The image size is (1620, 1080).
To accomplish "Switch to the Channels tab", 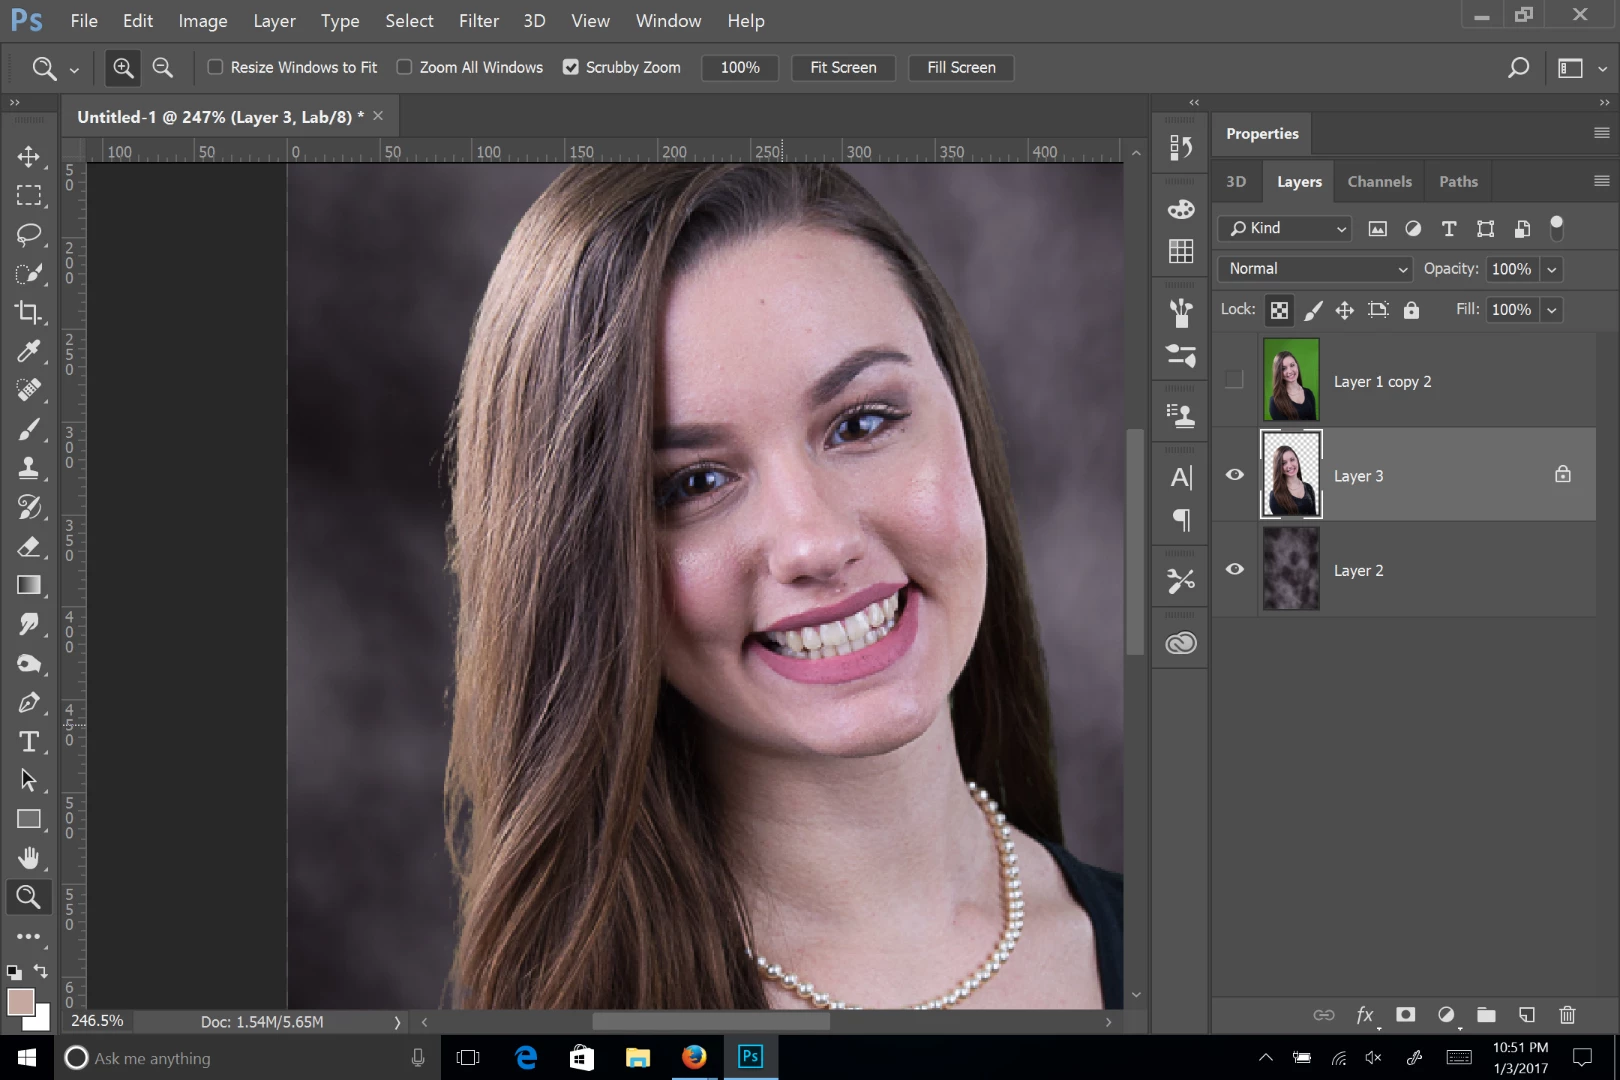I will tap(1379, 182).
